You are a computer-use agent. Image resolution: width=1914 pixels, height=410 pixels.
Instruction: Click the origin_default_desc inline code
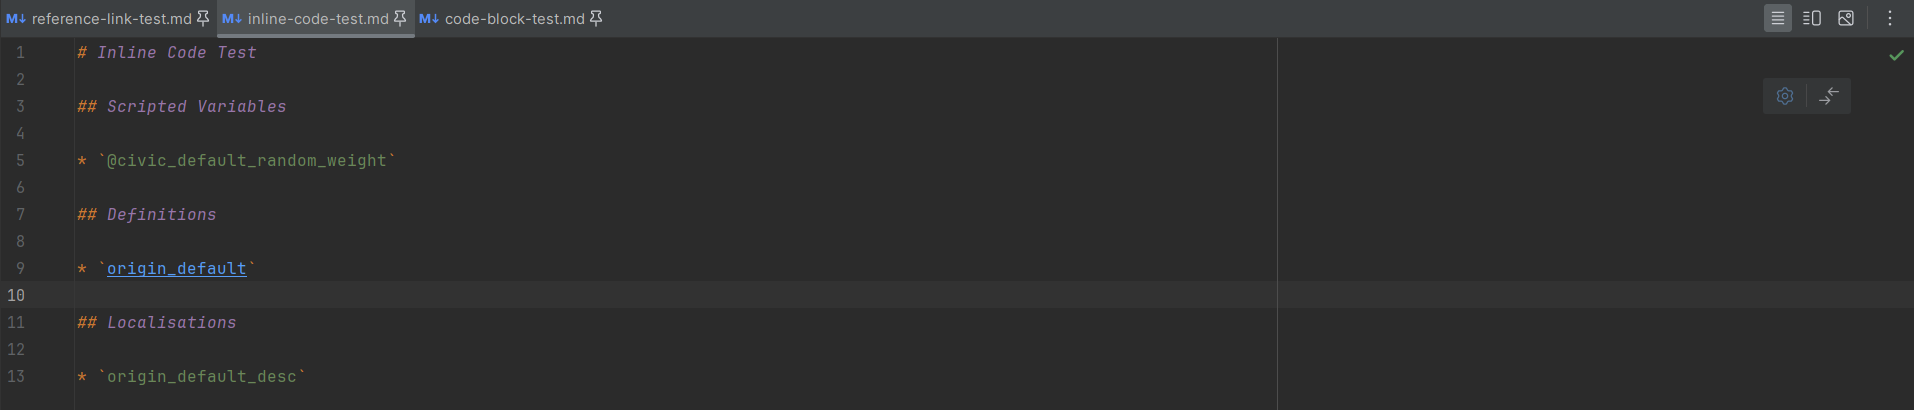click(202, 376)
